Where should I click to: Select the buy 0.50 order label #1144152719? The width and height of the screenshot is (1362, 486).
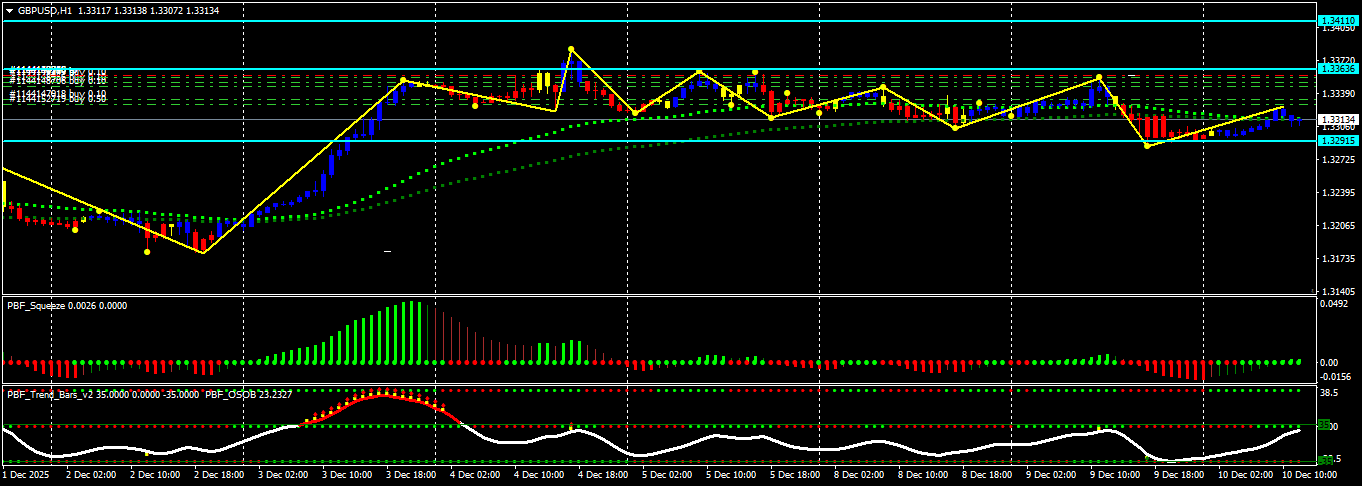[58, 99]
